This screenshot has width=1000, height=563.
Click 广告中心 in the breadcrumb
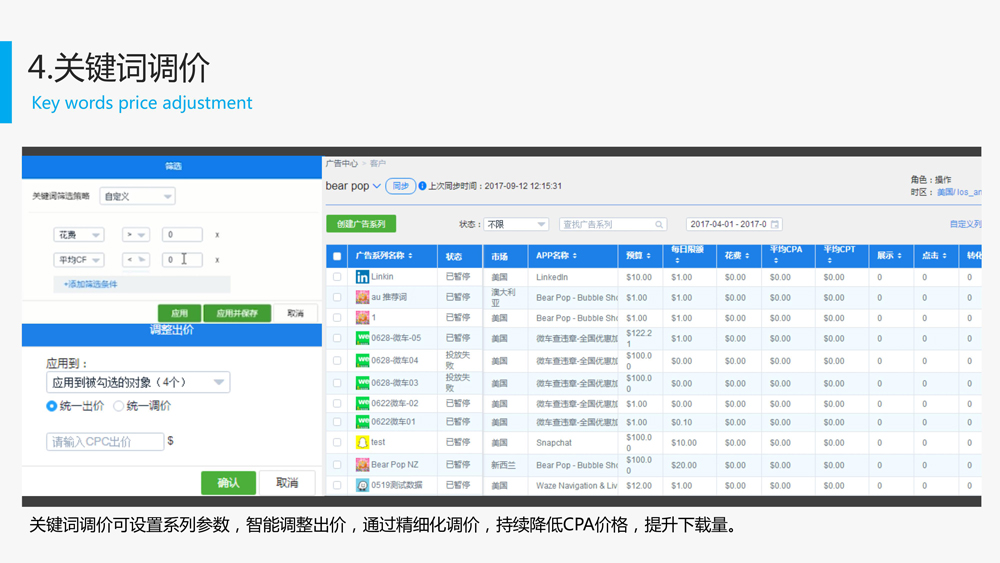pyautogui.click(x=343, y=162)
